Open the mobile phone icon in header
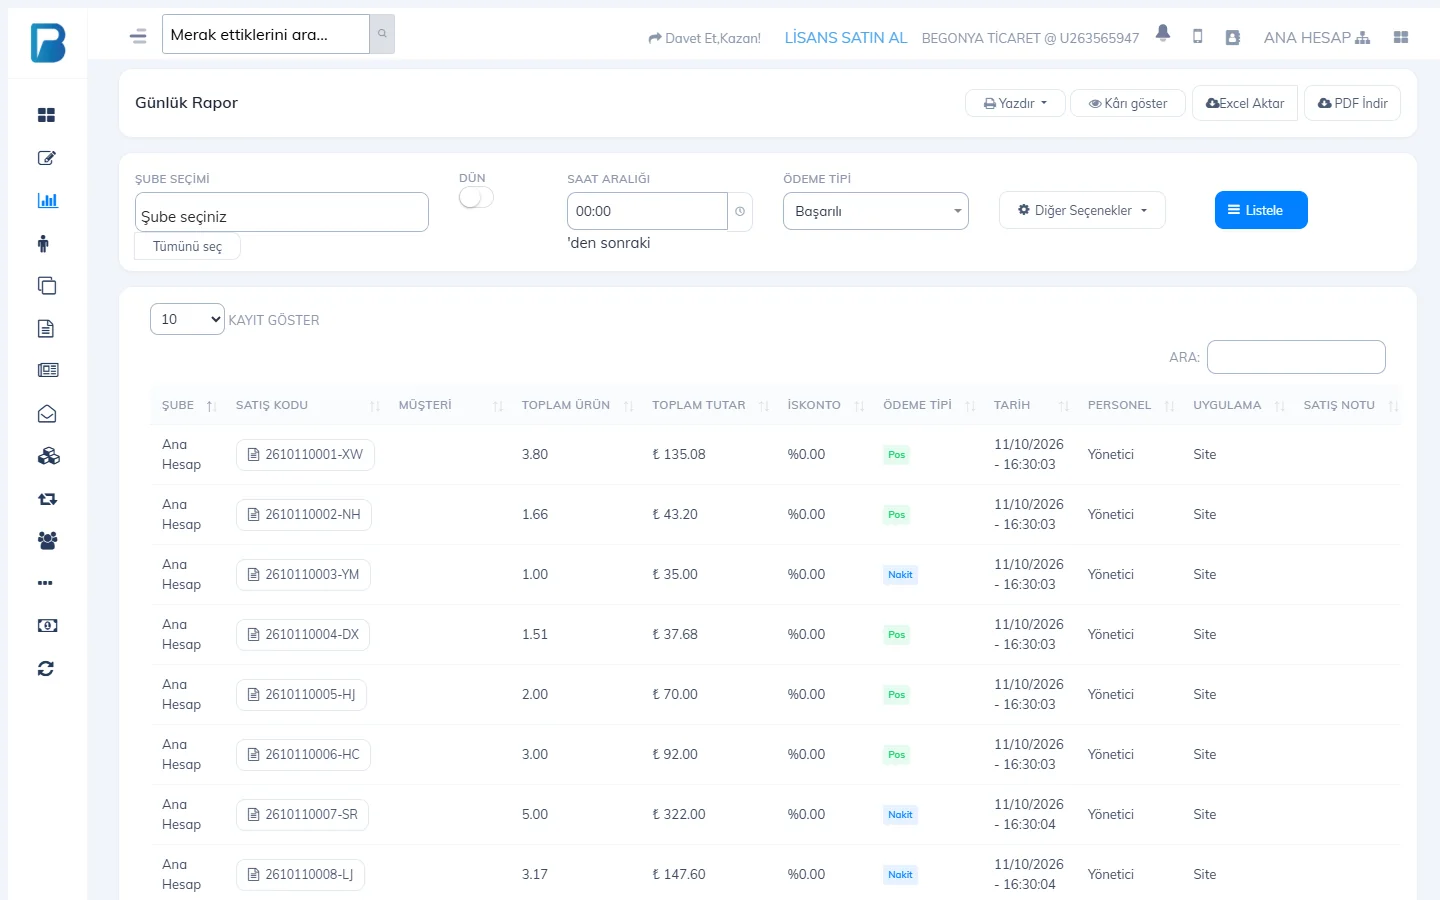This screenshot has height=900, width=1440. tap(1198, 37)
